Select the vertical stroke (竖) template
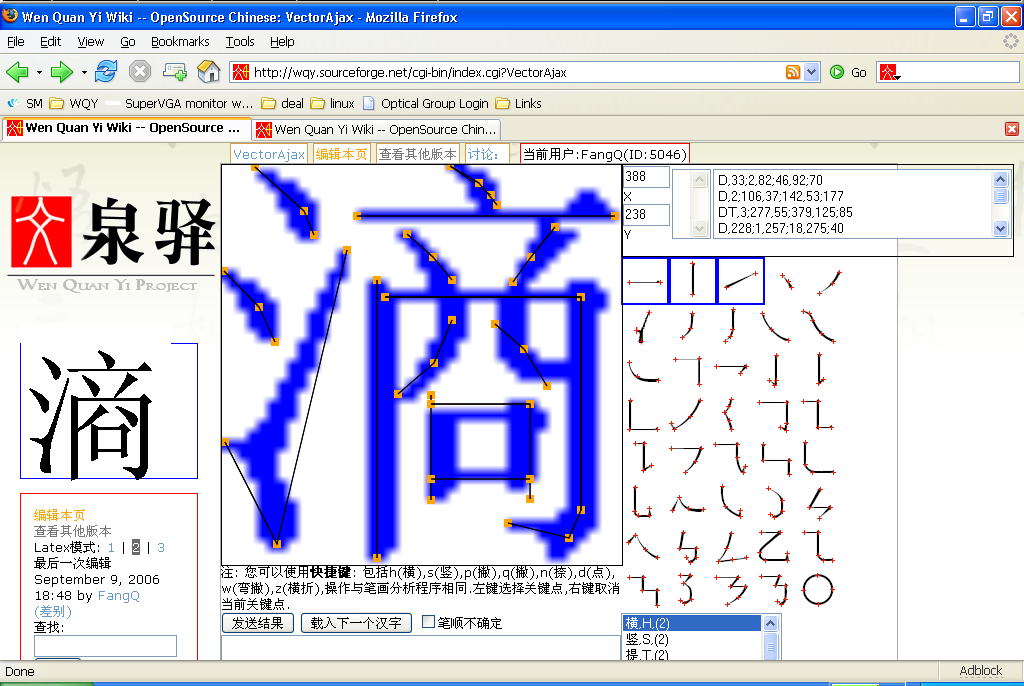 click(x=693, y=282)
